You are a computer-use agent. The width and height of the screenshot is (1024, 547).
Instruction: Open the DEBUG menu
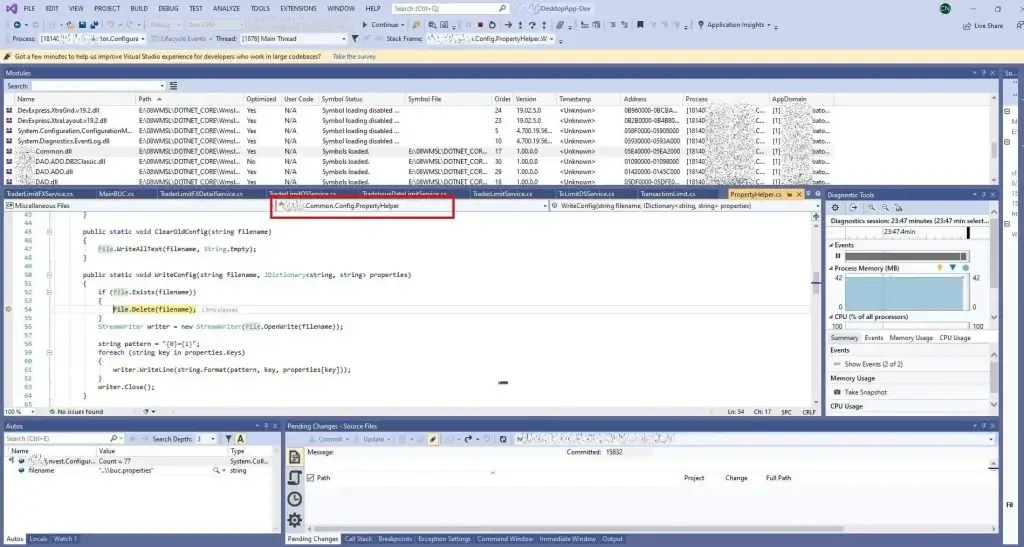pyautogui.click(x=168, y=8)
